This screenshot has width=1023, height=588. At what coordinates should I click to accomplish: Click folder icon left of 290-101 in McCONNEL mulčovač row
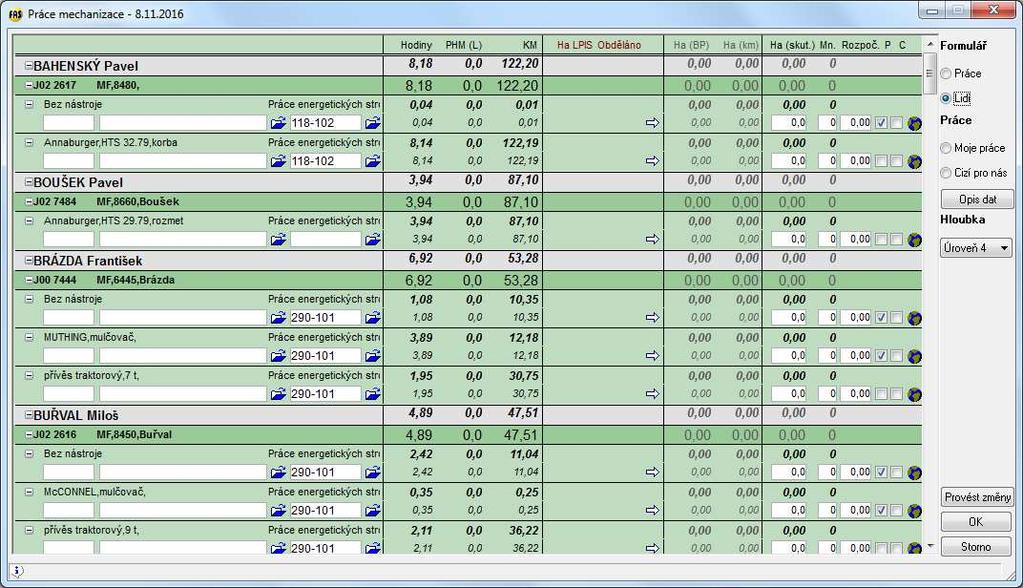278,510
